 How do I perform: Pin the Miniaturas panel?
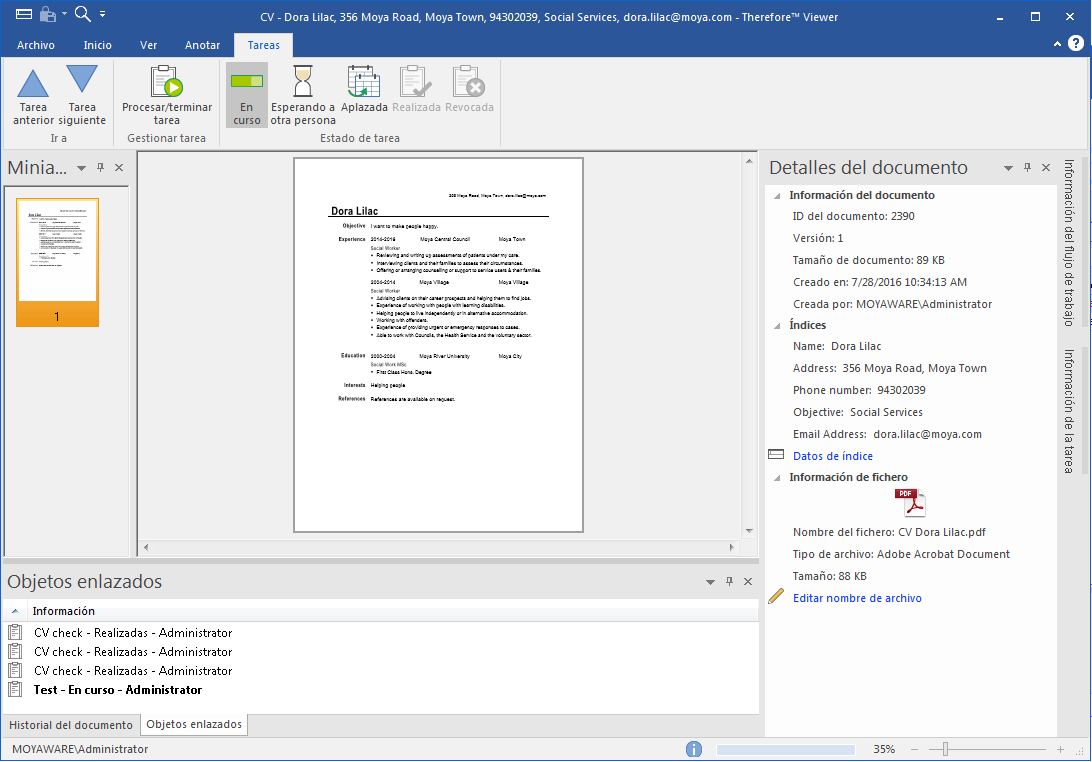click(x=100, y=168)
